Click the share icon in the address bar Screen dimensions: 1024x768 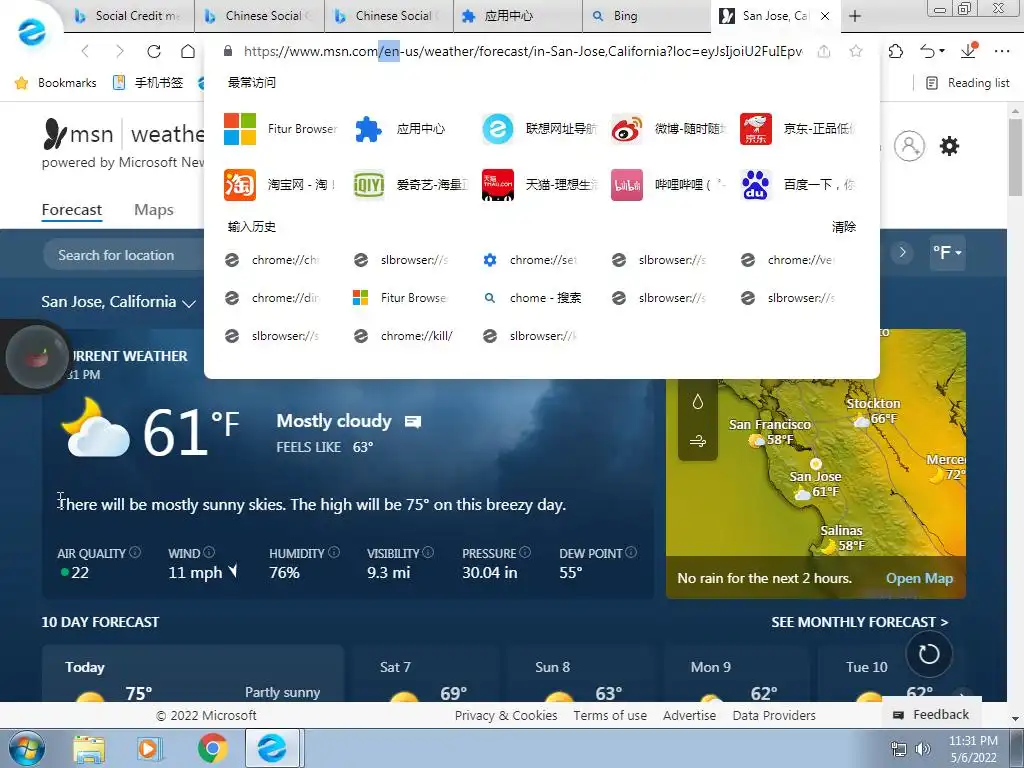[x=824, y=51]
